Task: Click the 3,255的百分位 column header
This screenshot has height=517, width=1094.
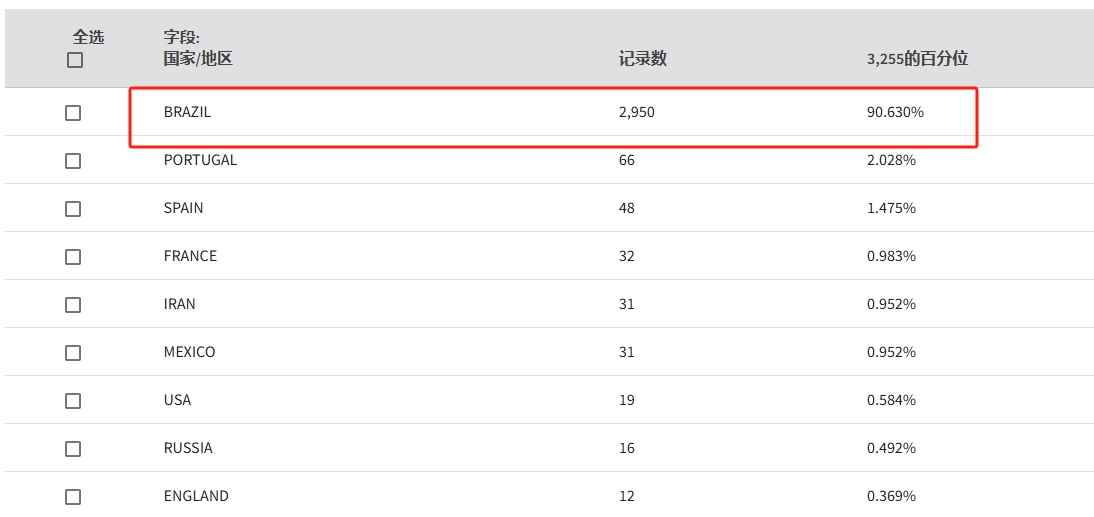Action: coord(917,59)
